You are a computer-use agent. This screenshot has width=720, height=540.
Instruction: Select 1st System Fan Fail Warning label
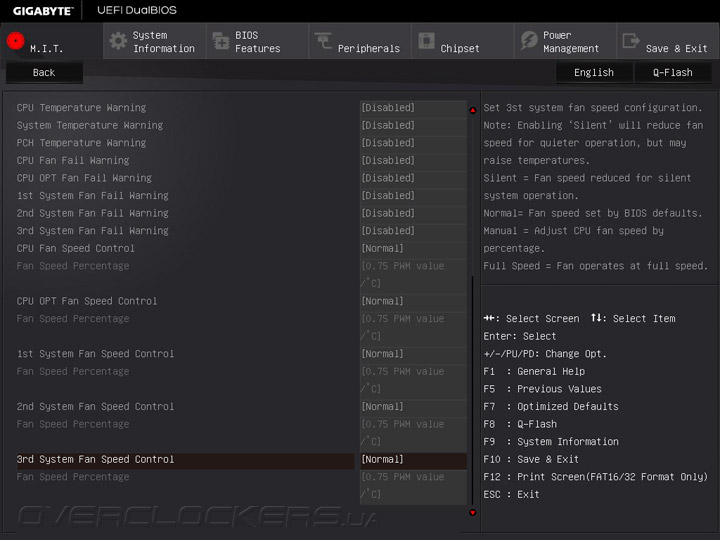93,196
